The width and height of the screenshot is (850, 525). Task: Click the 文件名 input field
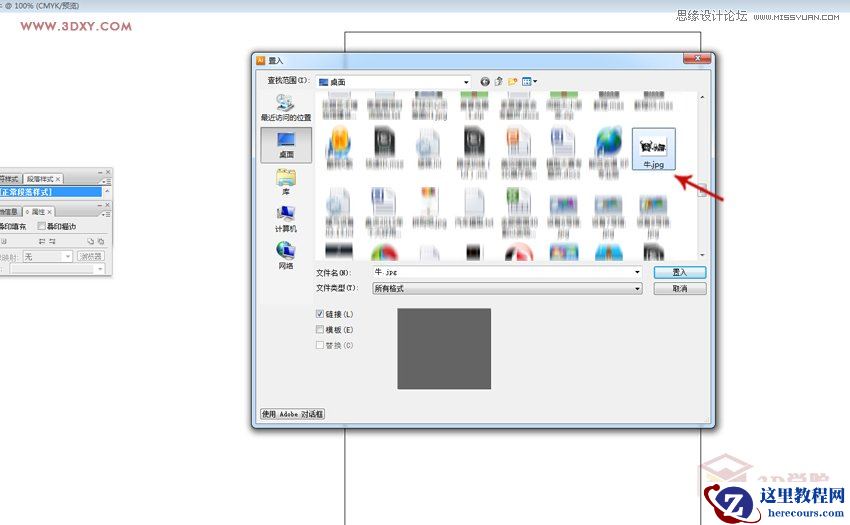point(507,272)
